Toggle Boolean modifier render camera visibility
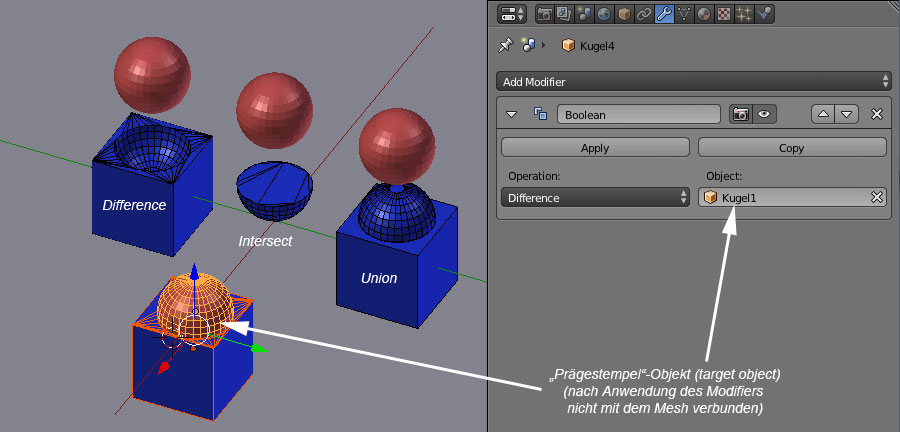The image size is (900, 432). pos(741,115)
